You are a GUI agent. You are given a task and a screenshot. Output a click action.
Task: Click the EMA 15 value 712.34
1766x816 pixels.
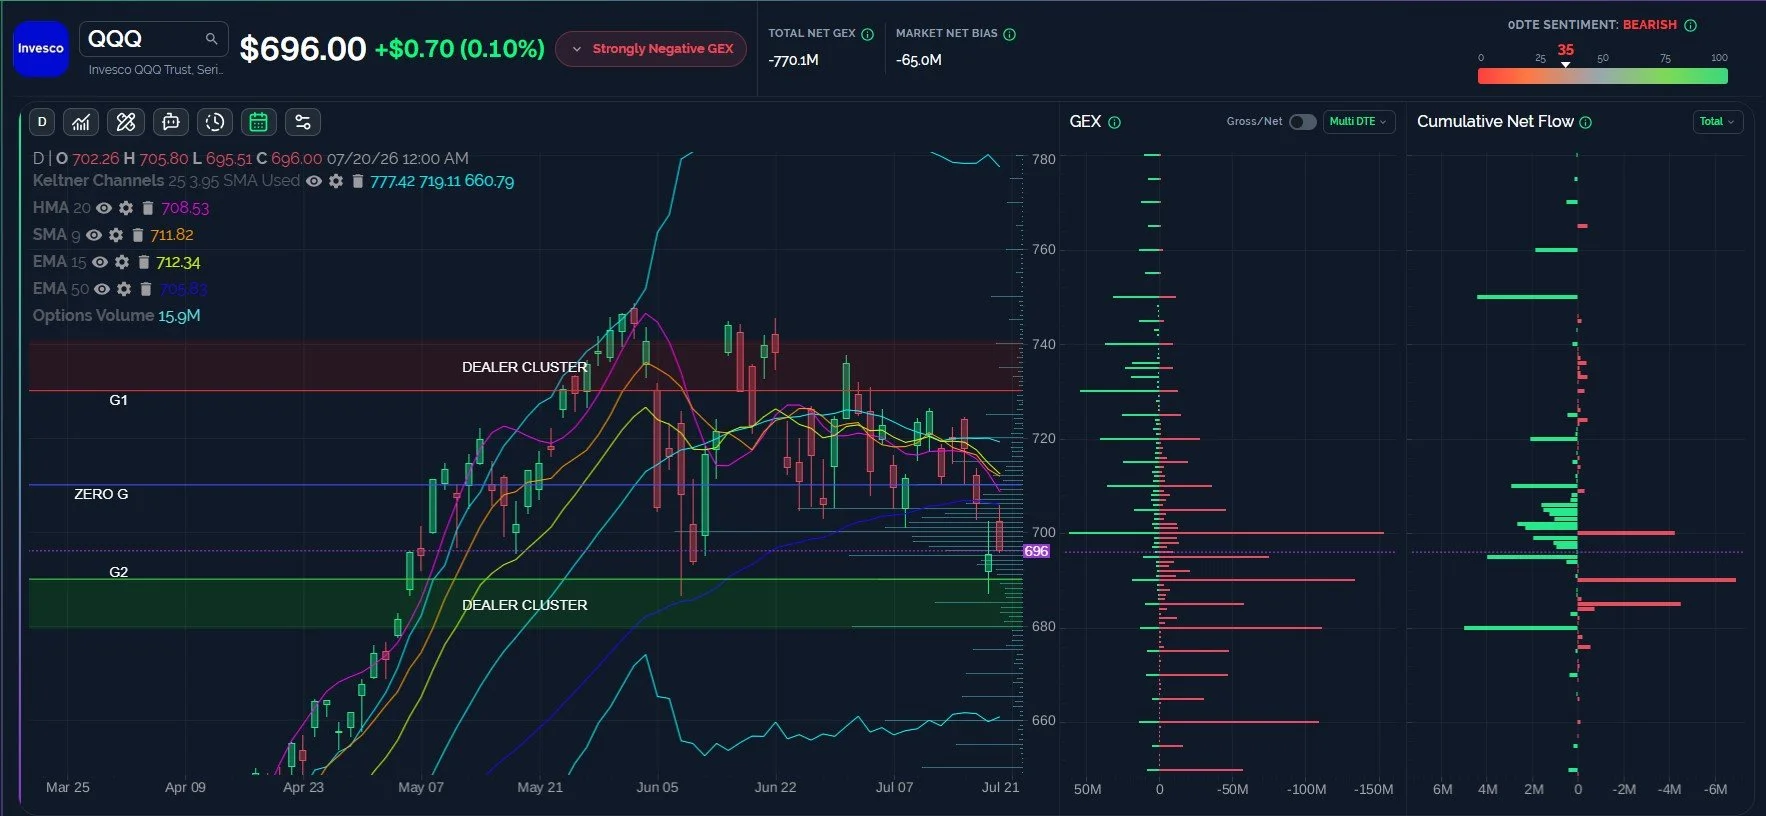tap(178, 262)
